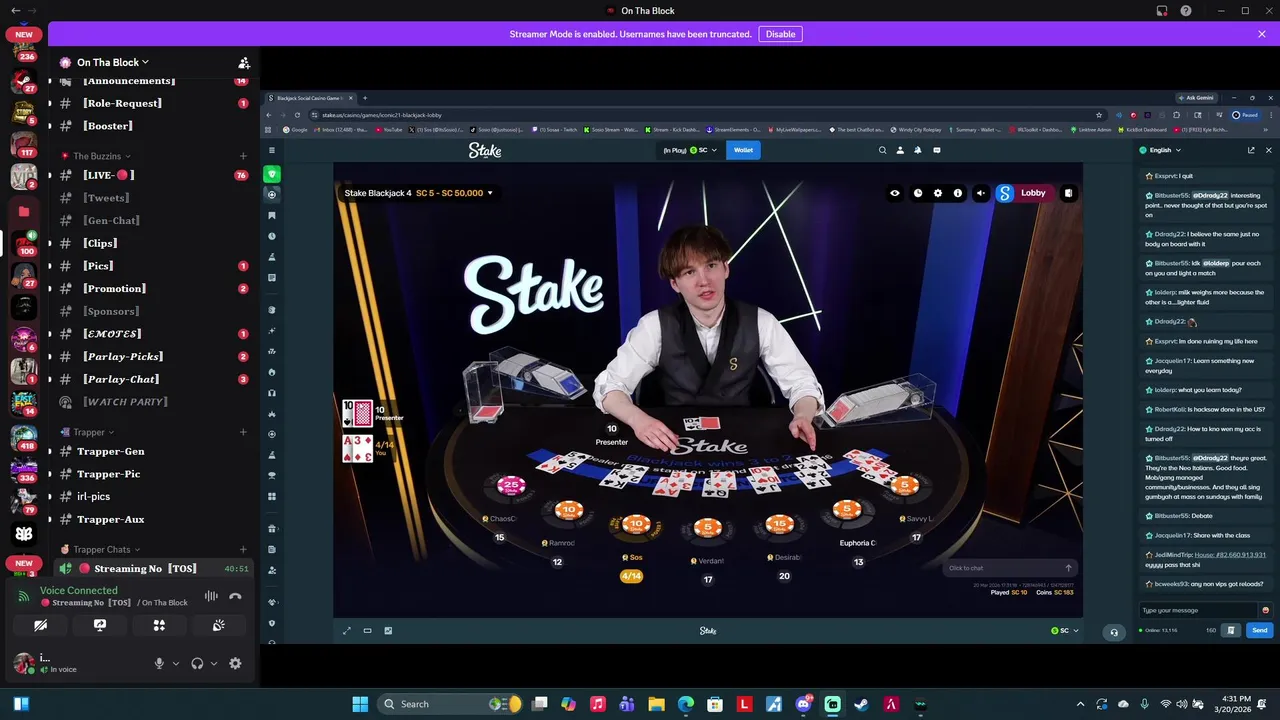Open the SC currency dropdown in Stake header

tap(704, 150)
